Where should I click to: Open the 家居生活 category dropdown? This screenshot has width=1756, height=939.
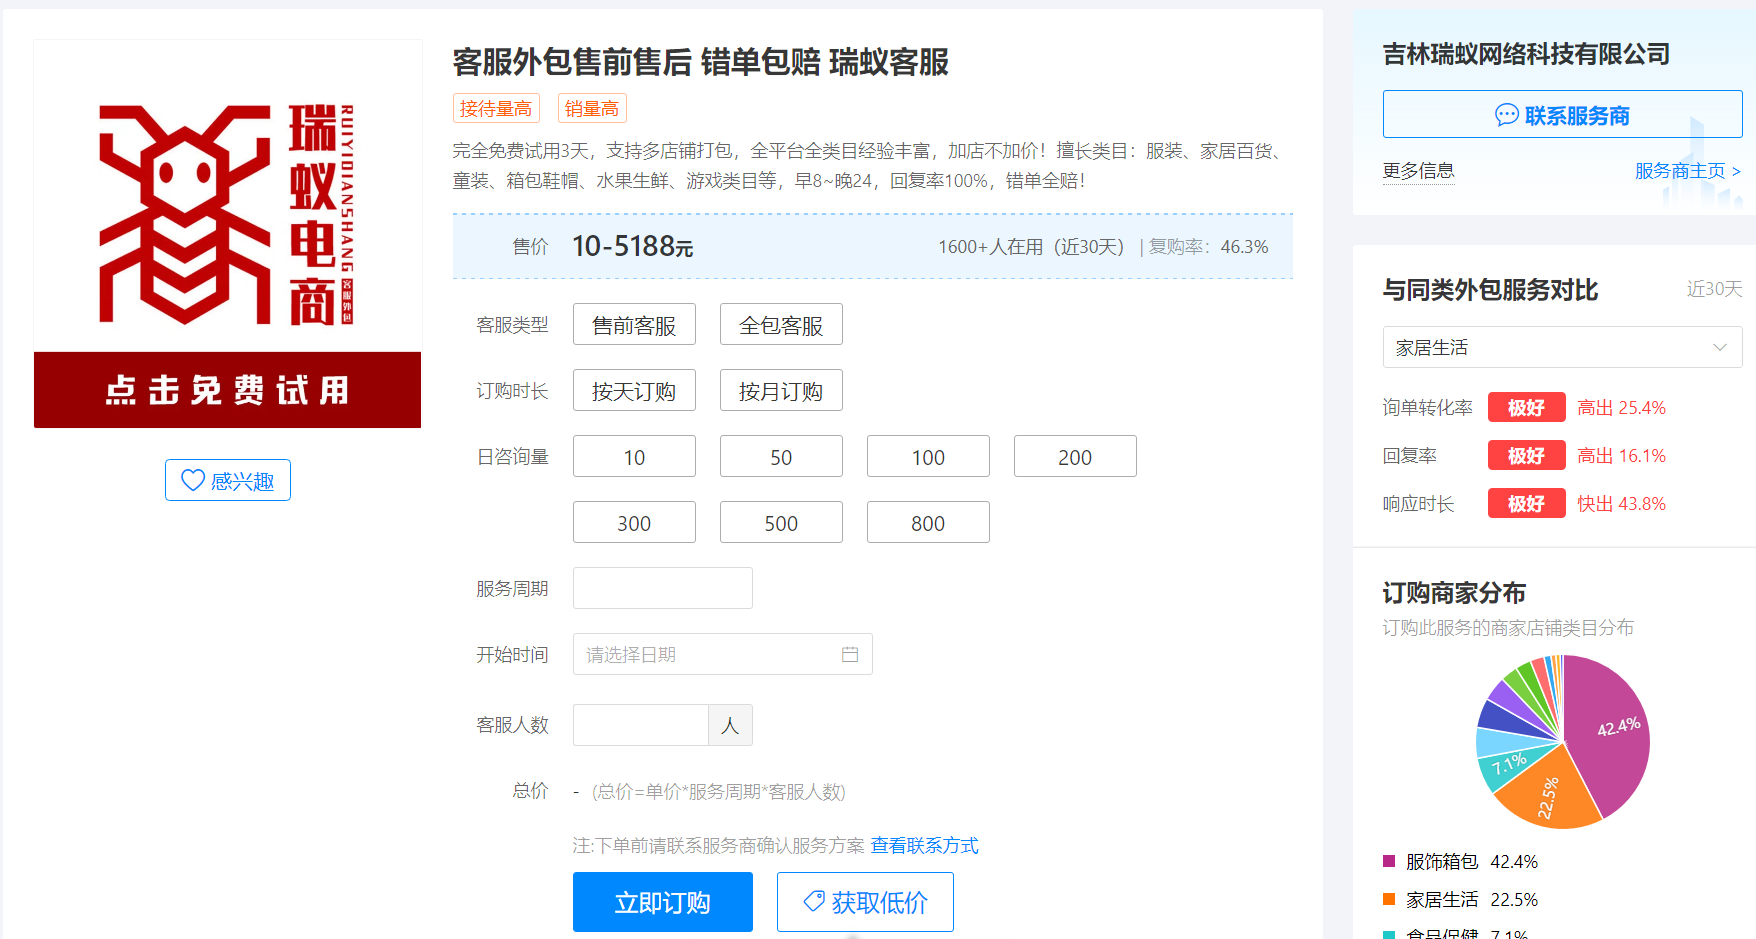click(1562, 347)
